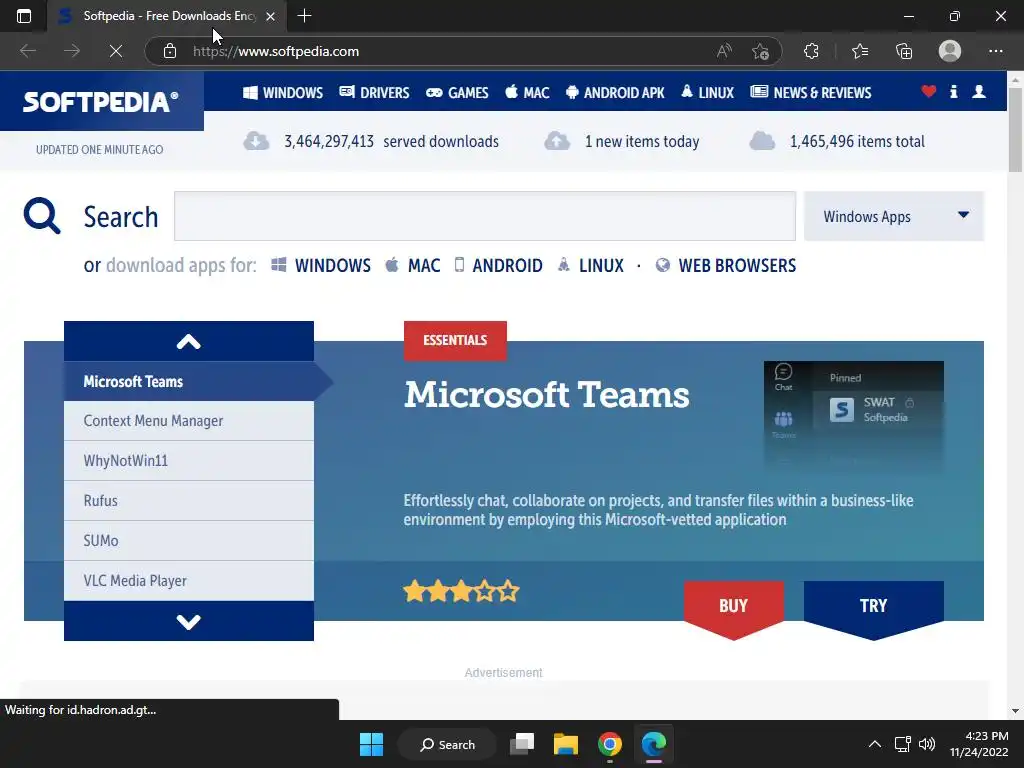Open the Games category
The height and width of the screenshot is (768, 1024).
coord(457,93)
